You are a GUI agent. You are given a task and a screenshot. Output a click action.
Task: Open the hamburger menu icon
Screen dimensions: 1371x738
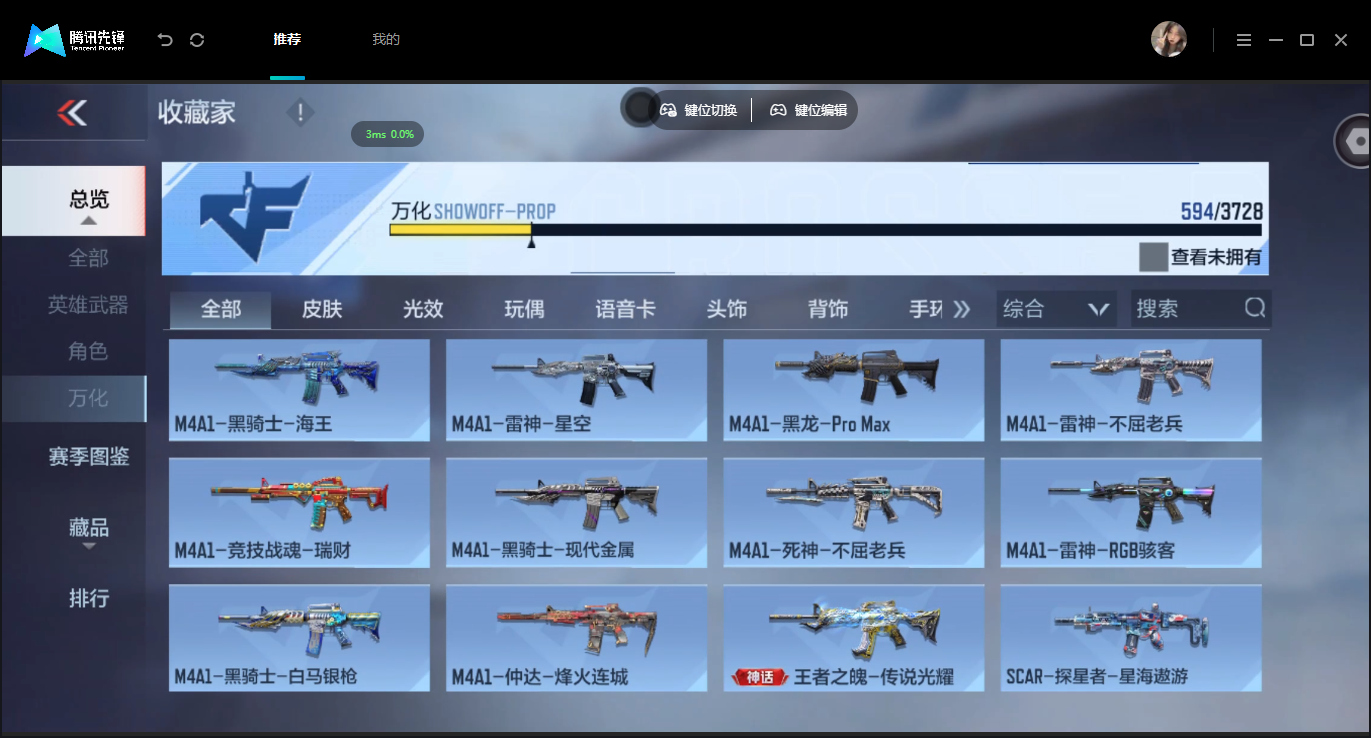coord(1243,40)
